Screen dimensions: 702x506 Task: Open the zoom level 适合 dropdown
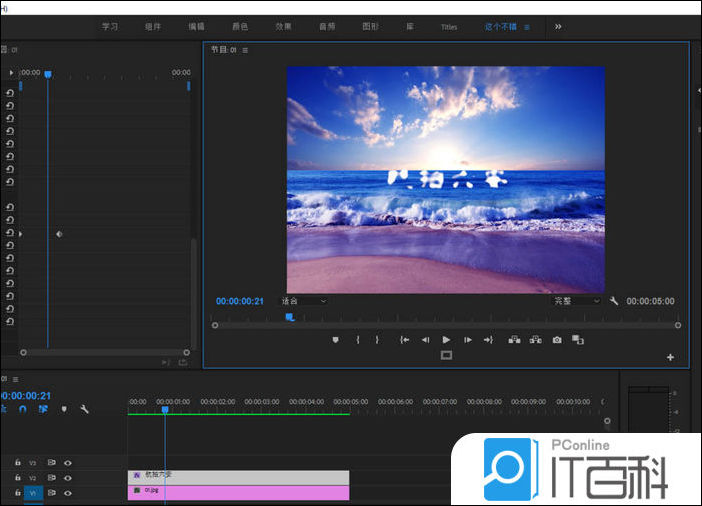304,301
